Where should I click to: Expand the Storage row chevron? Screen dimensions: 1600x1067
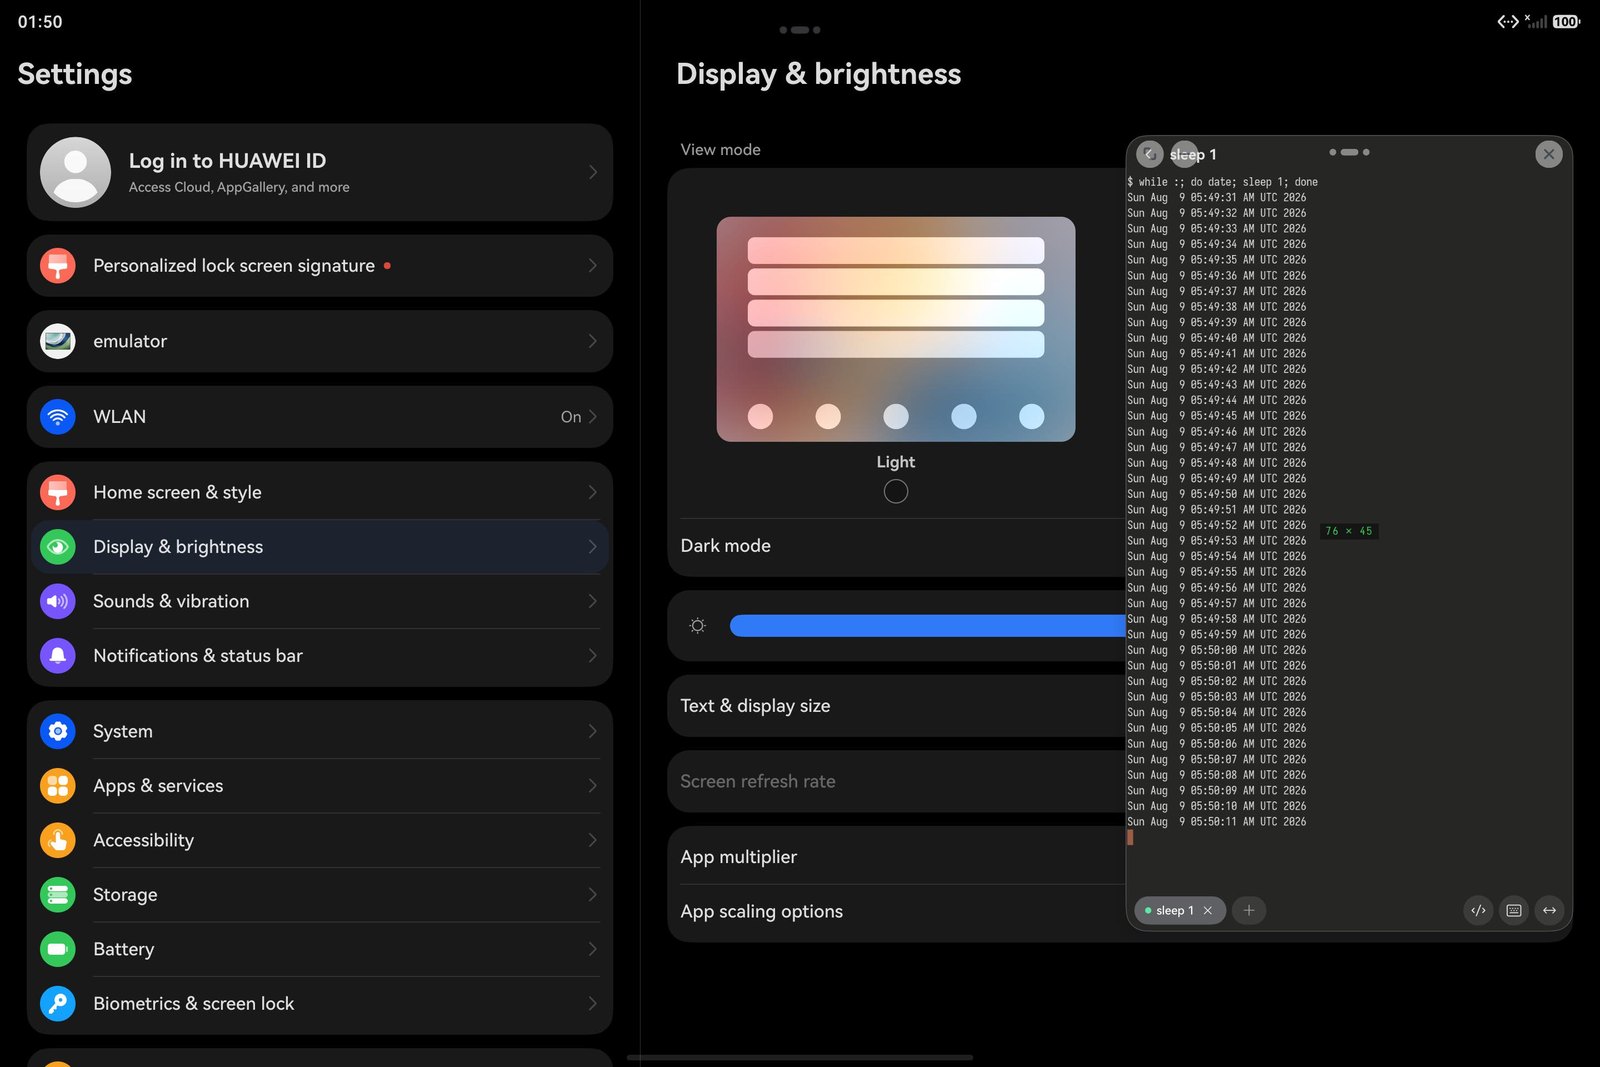point(592,895)
